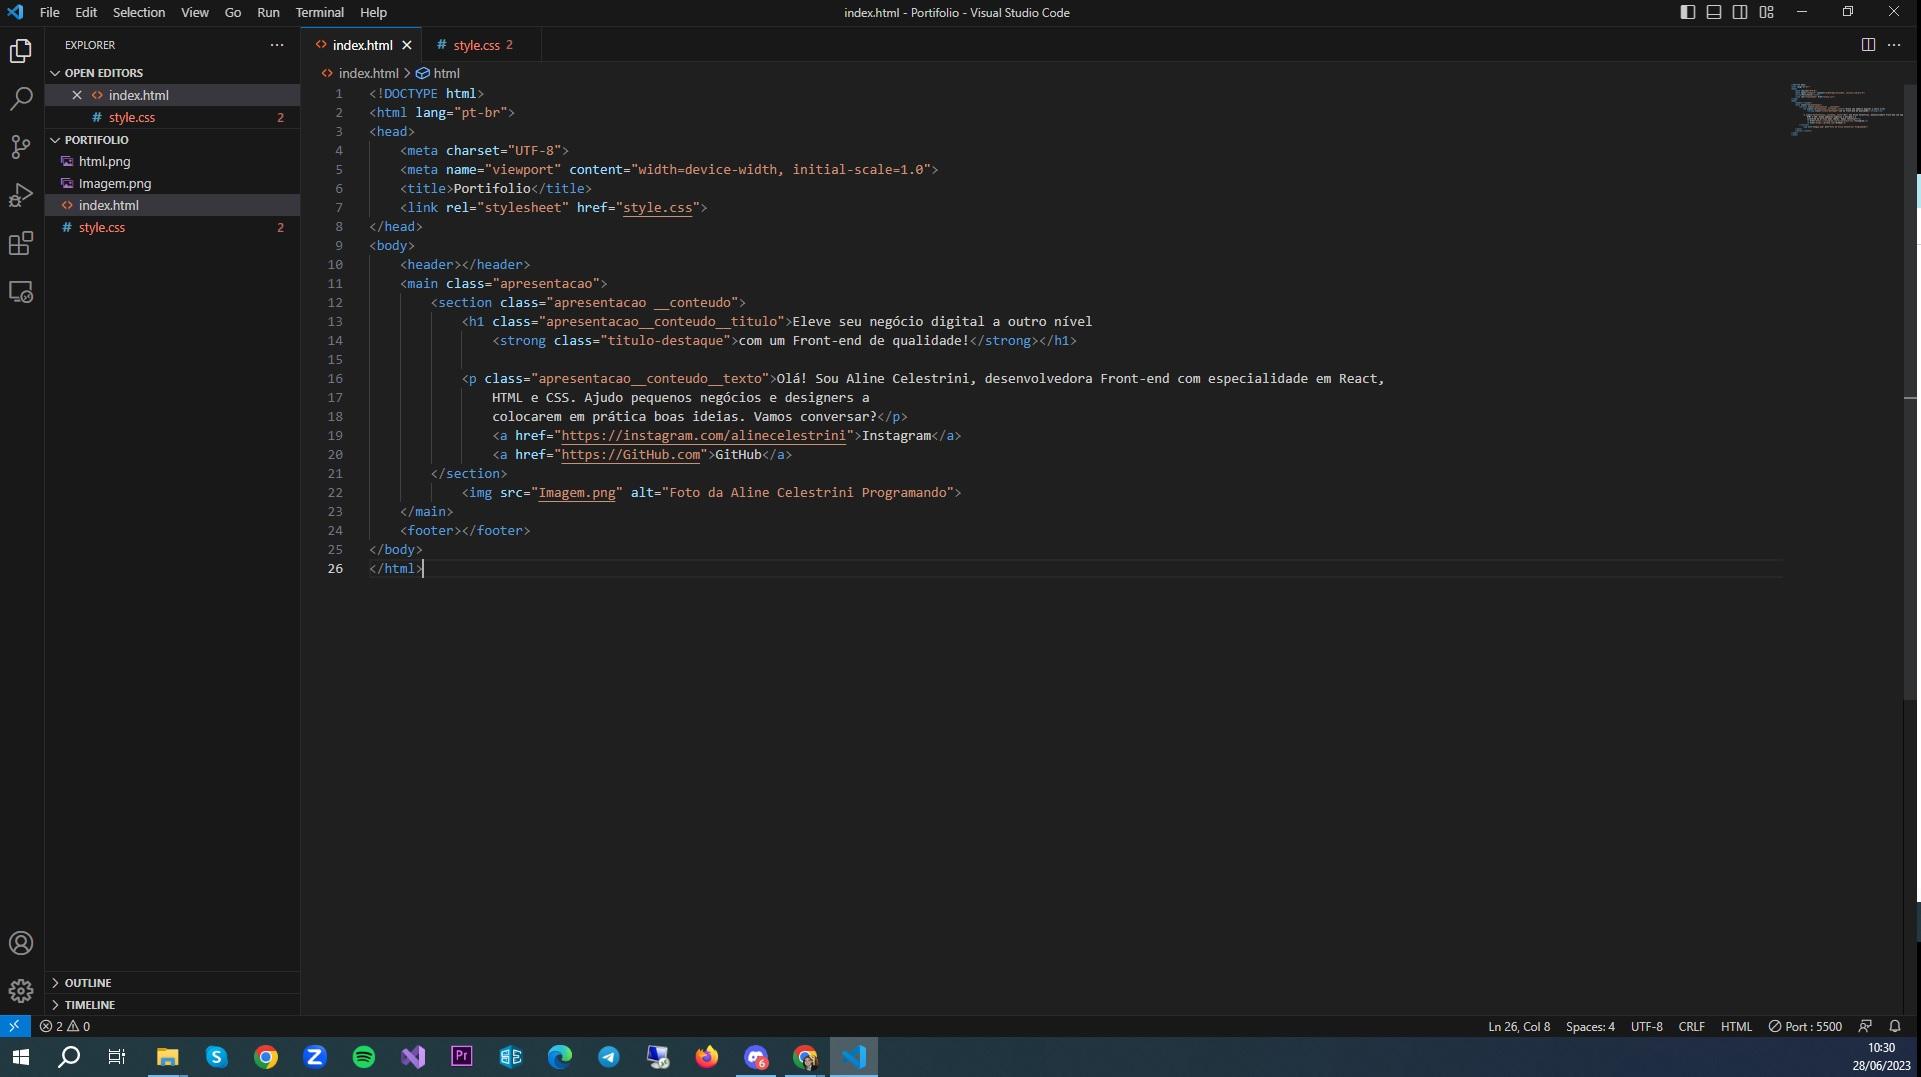Screen dimensions: 1921x1077
Task: Open the Help menu
Action: (x=373, y=12)
